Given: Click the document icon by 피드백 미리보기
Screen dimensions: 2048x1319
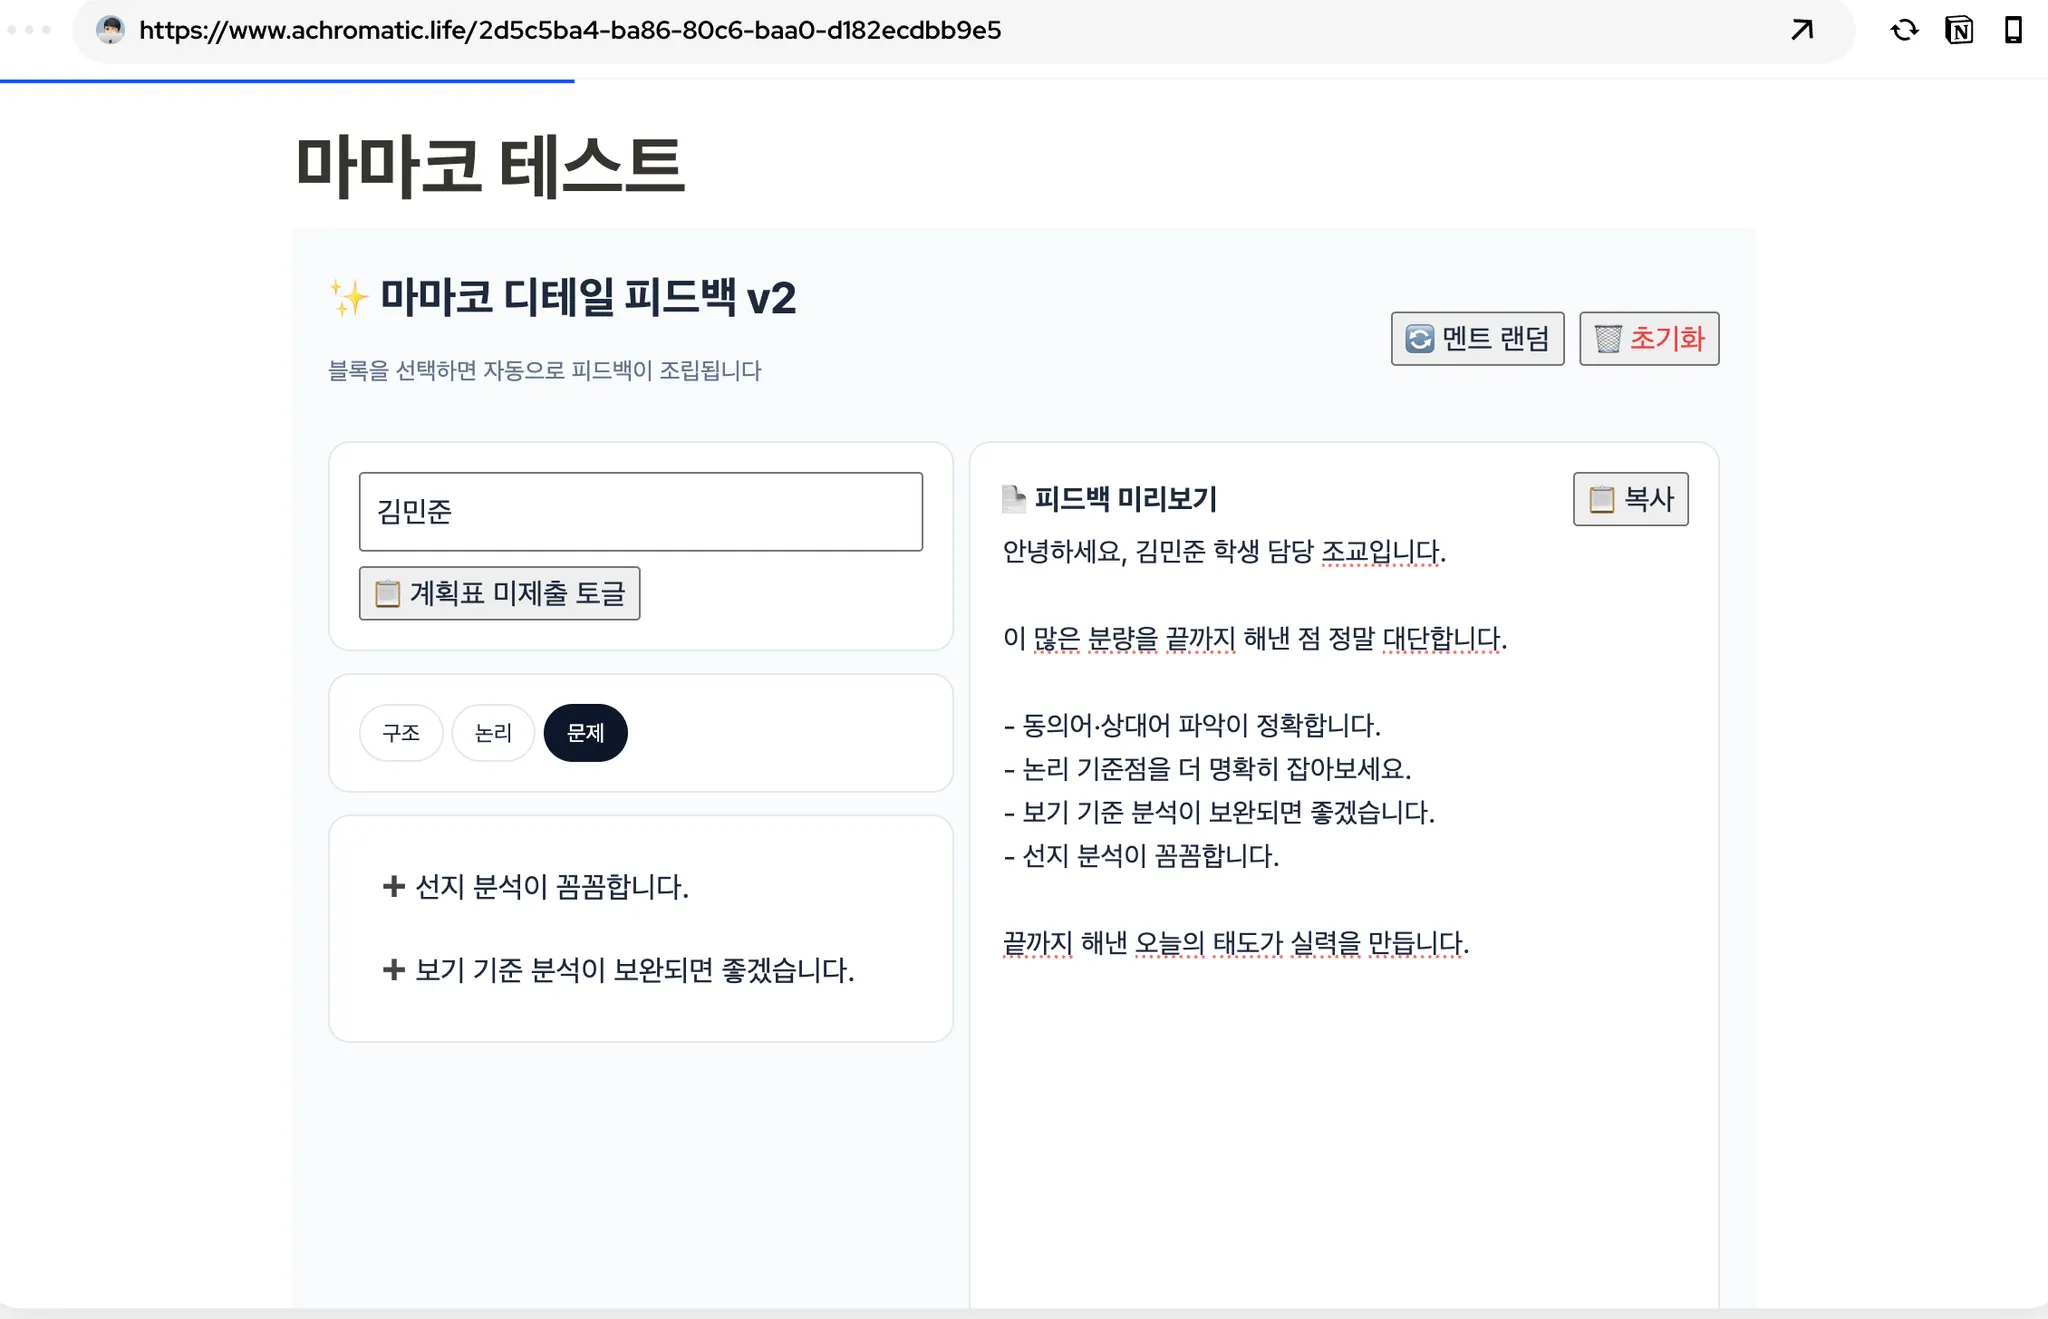Looking at the screenshot, I should coord(1014,498).
